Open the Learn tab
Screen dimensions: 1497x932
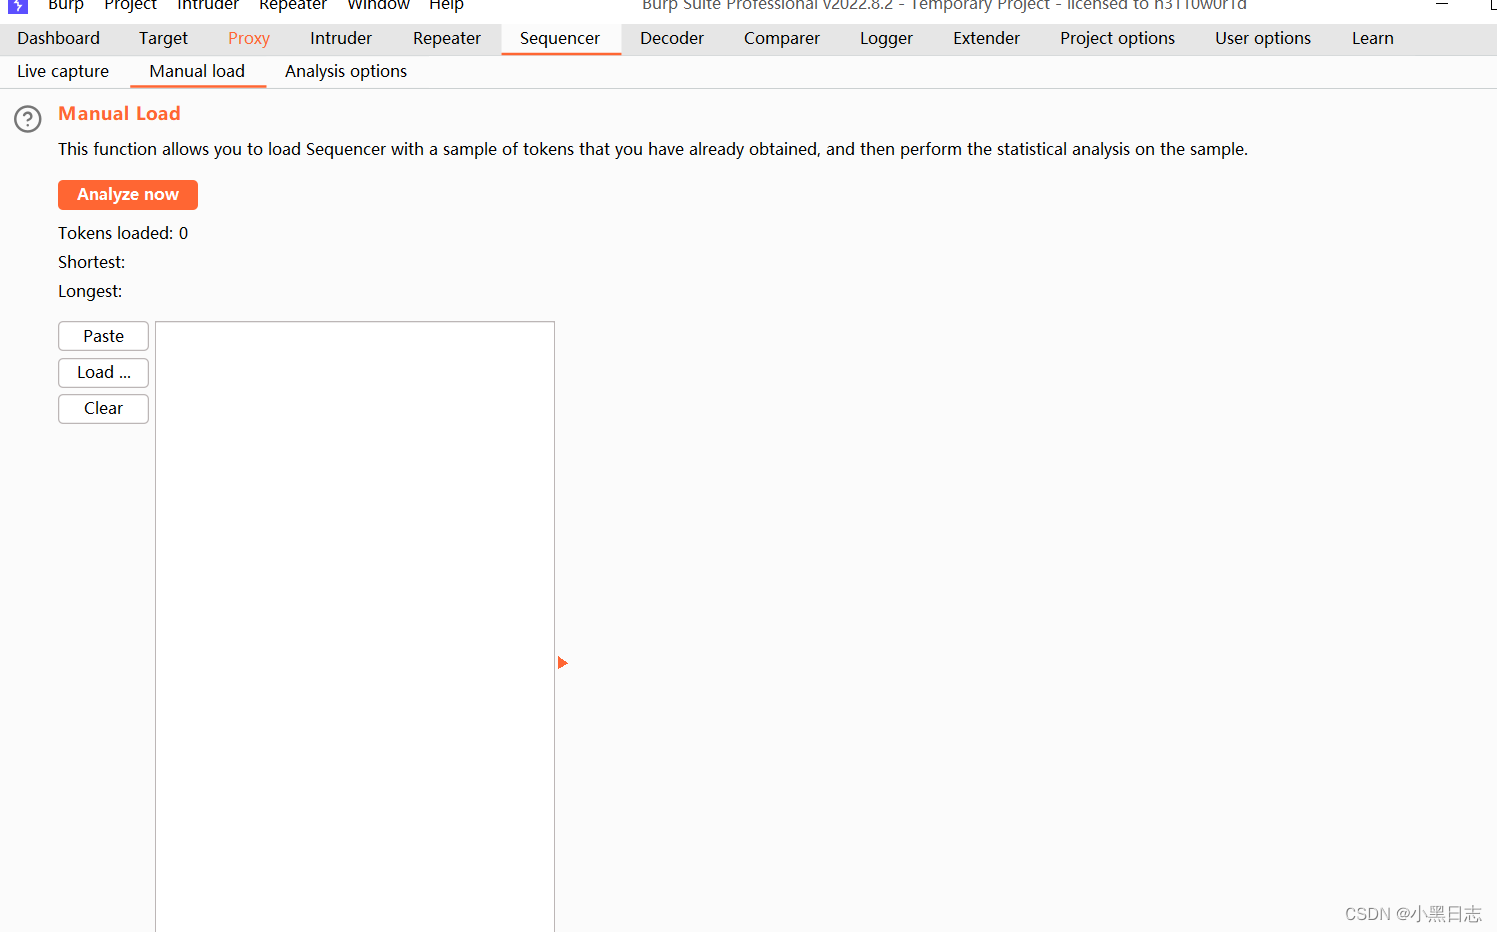coord(1373,38)
